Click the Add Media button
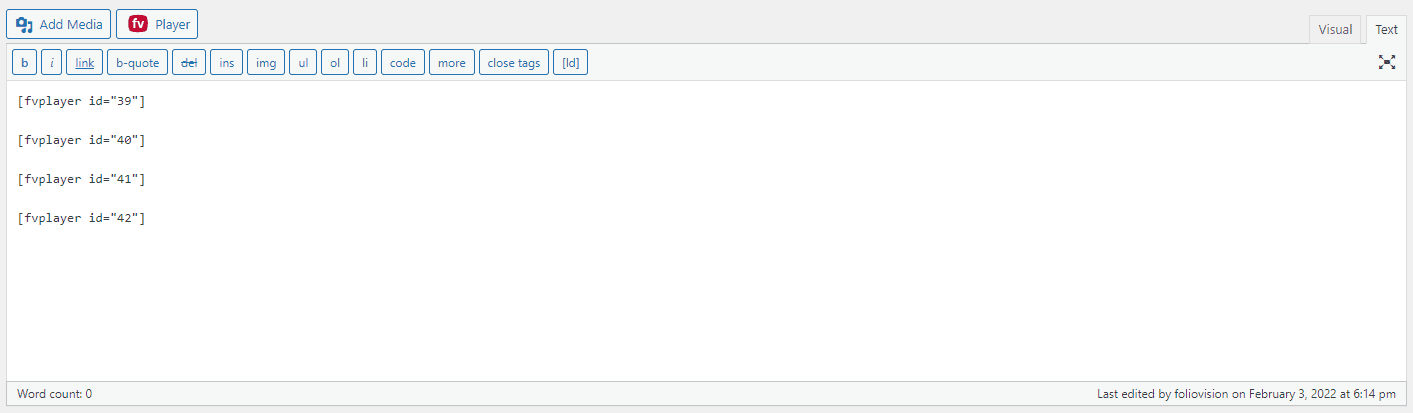 [x=58, y=24]
